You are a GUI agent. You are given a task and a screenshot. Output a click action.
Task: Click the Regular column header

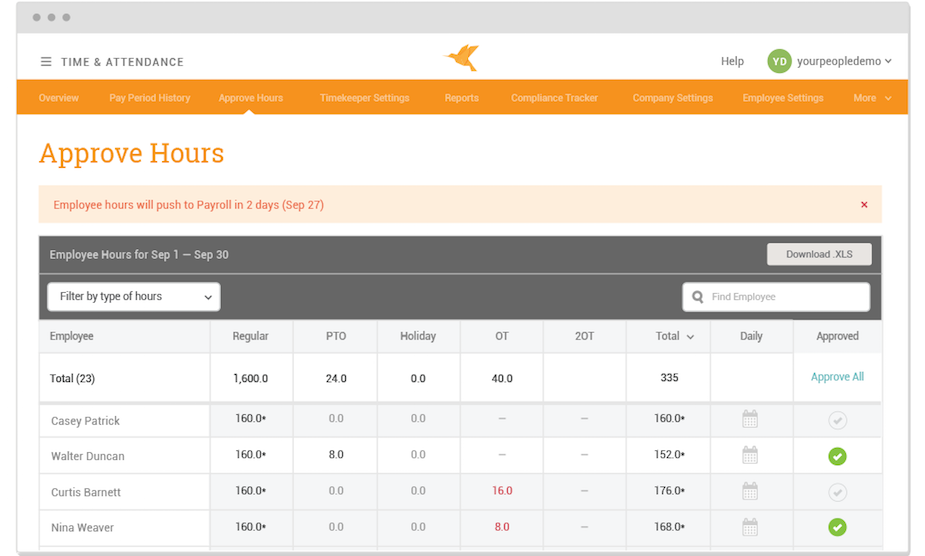[250, 336]
